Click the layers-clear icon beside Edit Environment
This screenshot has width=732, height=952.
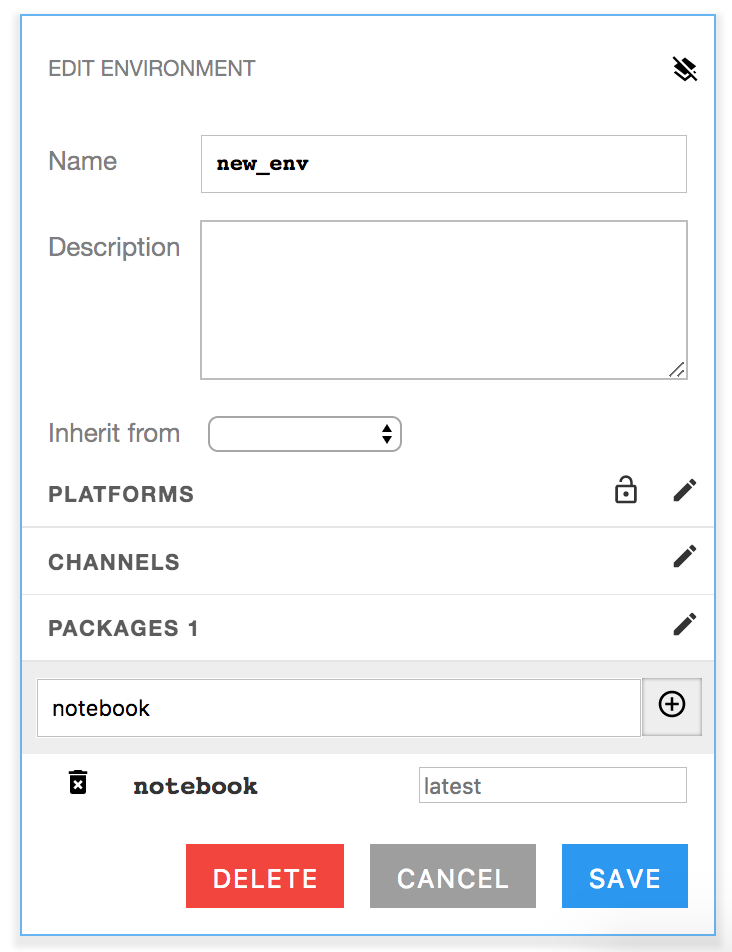(x=684, y=69)
